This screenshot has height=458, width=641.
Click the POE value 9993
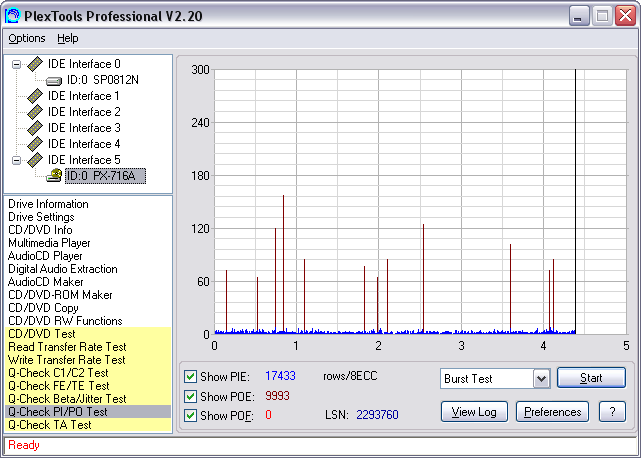277,396
